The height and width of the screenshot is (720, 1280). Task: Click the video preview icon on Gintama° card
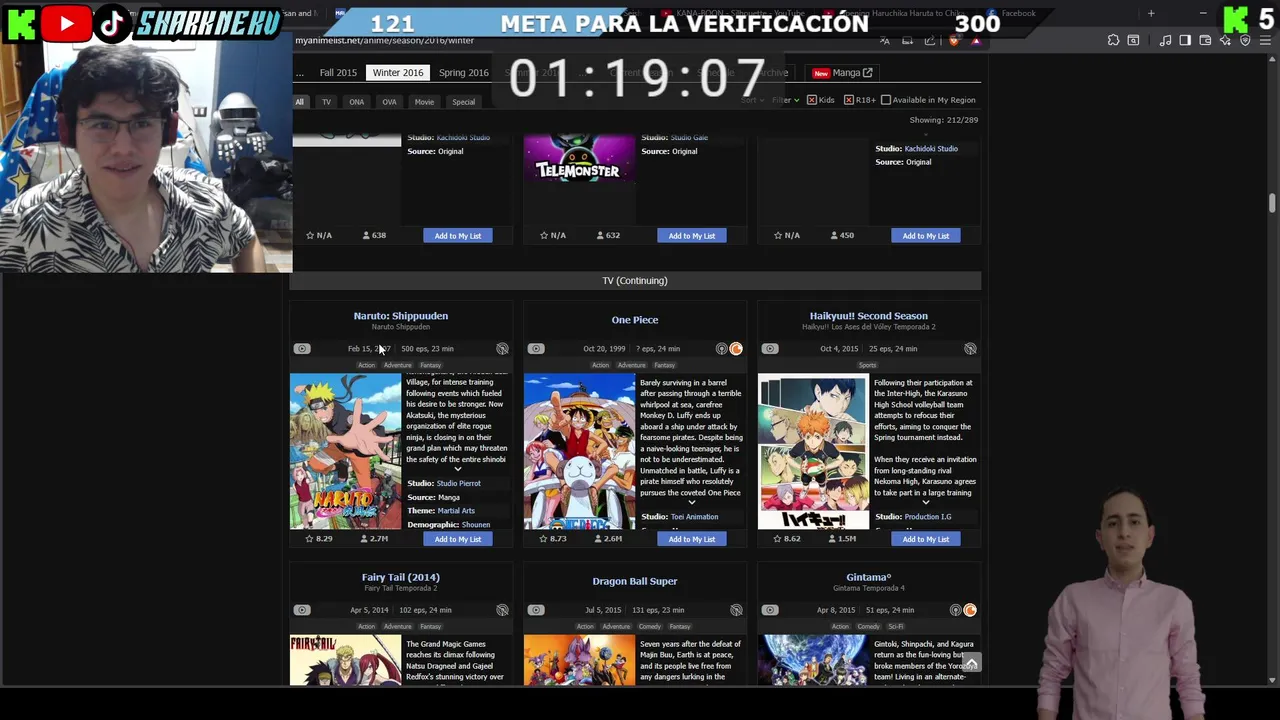click(770, 610)
